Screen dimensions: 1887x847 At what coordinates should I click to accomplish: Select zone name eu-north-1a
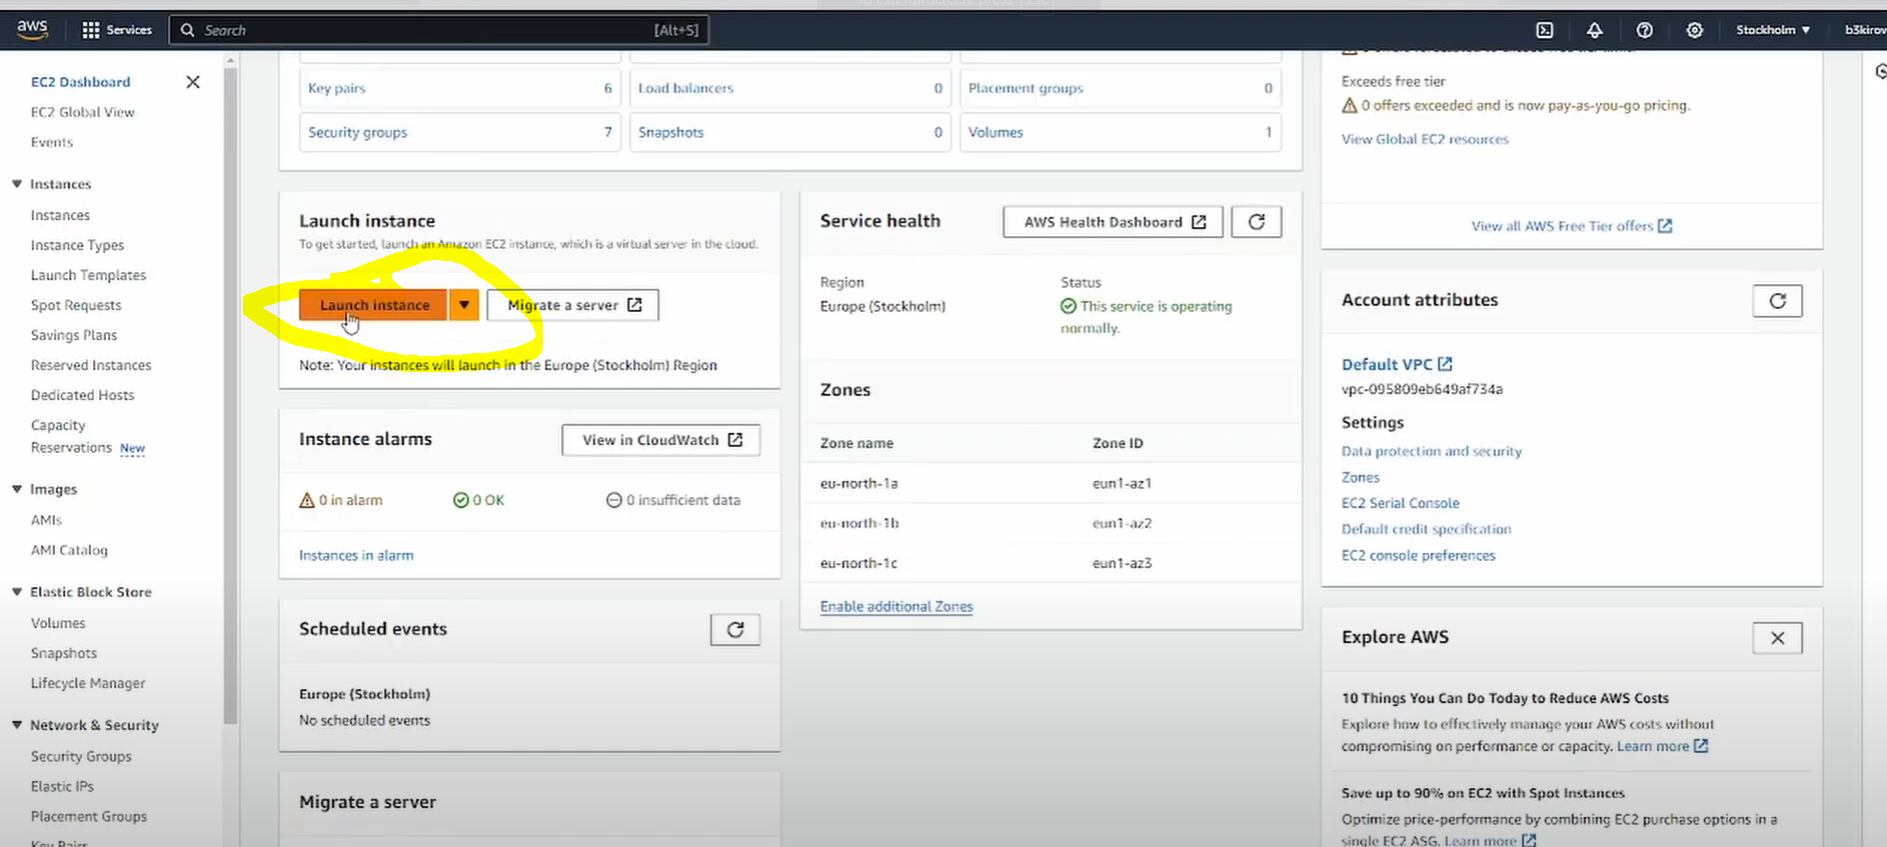pos(859,483)
